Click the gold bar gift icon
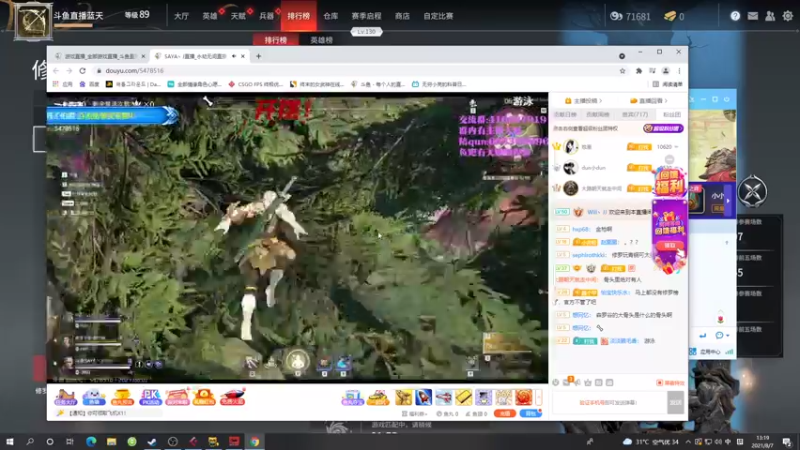The height and width of the screenshot is (450, 800). click(463, 397)
